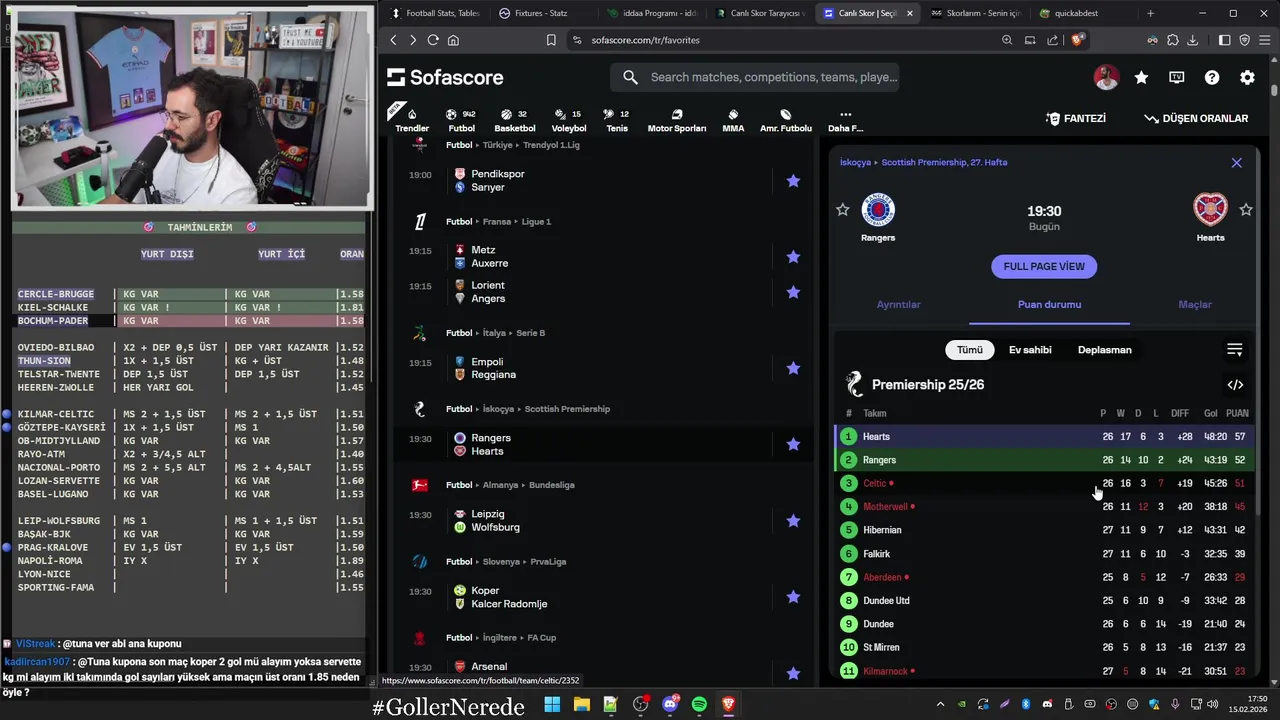
Task: Open the Celtic team row in standings
Action: tap(1046, 483)
